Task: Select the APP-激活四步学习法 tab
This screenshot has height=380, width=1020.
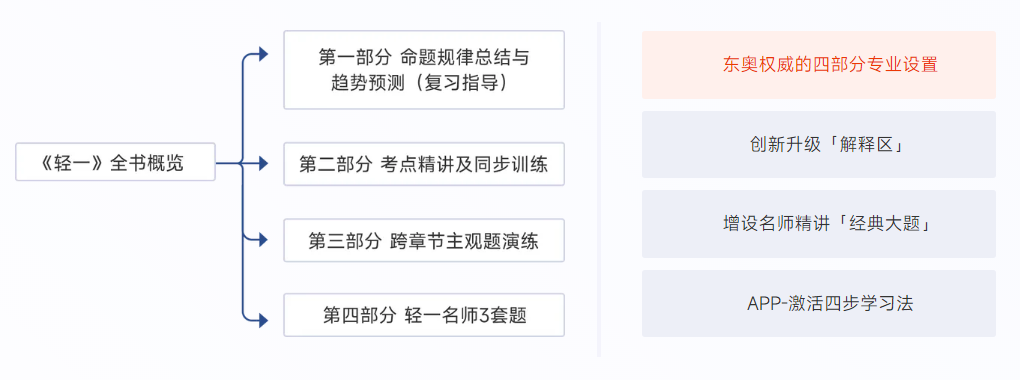Action: coord(818,304)
